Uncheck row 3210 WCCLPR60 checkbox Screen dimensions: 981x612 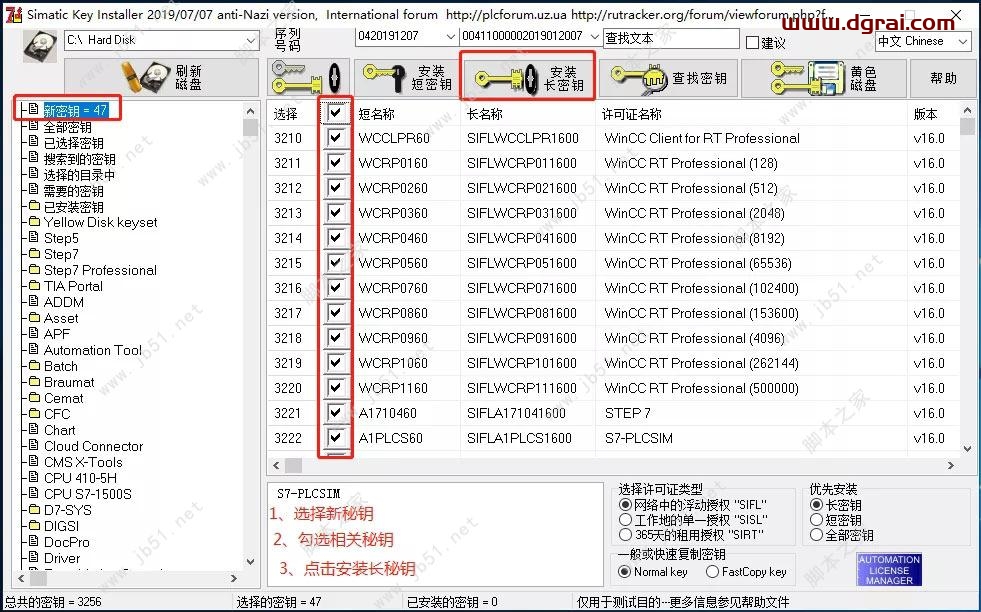click(335, 138)
